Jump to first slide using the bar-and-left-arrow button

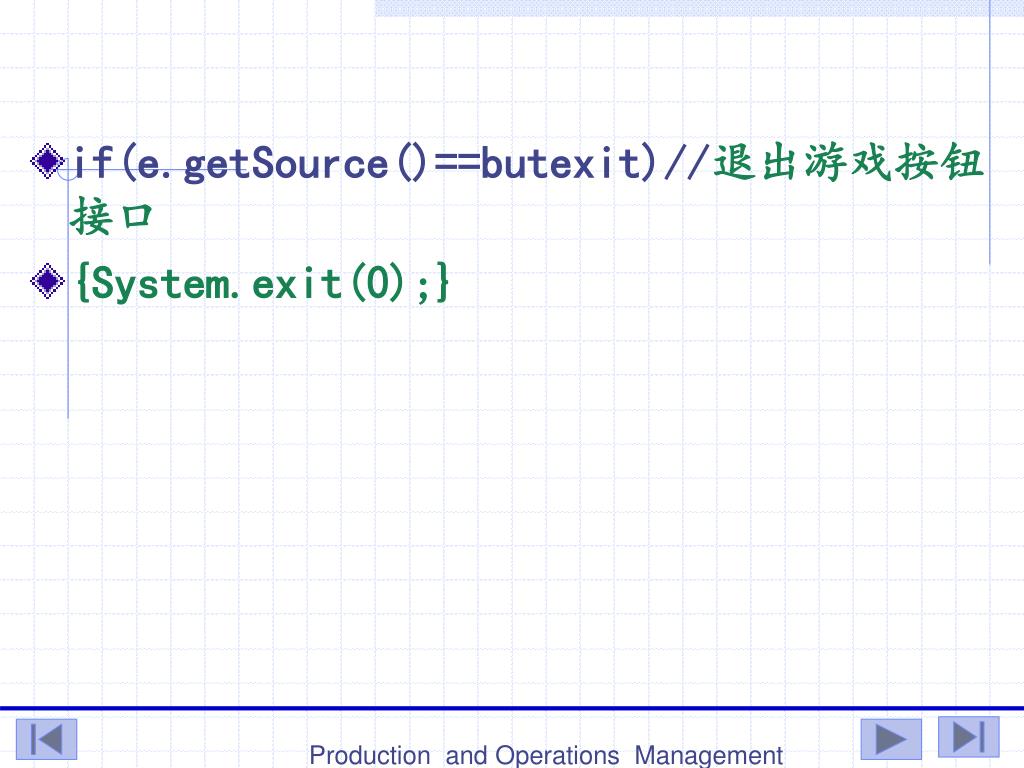pos(46,739)
